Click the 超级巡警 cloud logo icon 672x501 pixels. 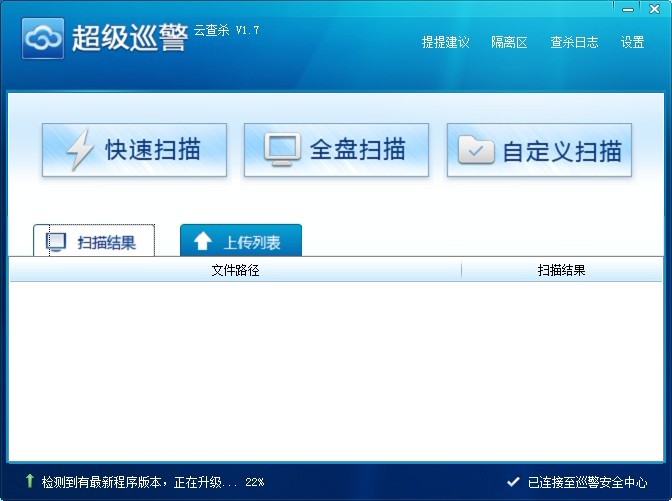[42, 39]
